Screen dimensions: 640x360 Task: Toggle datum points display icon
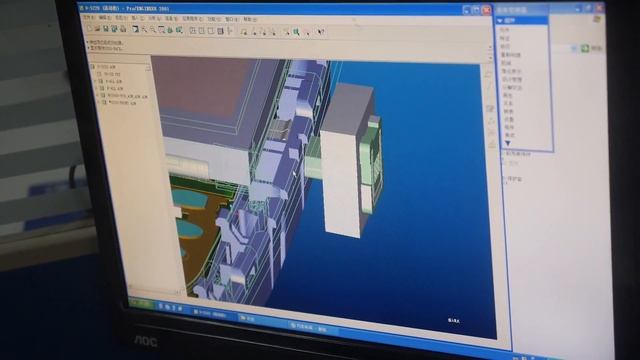[264, 32]
